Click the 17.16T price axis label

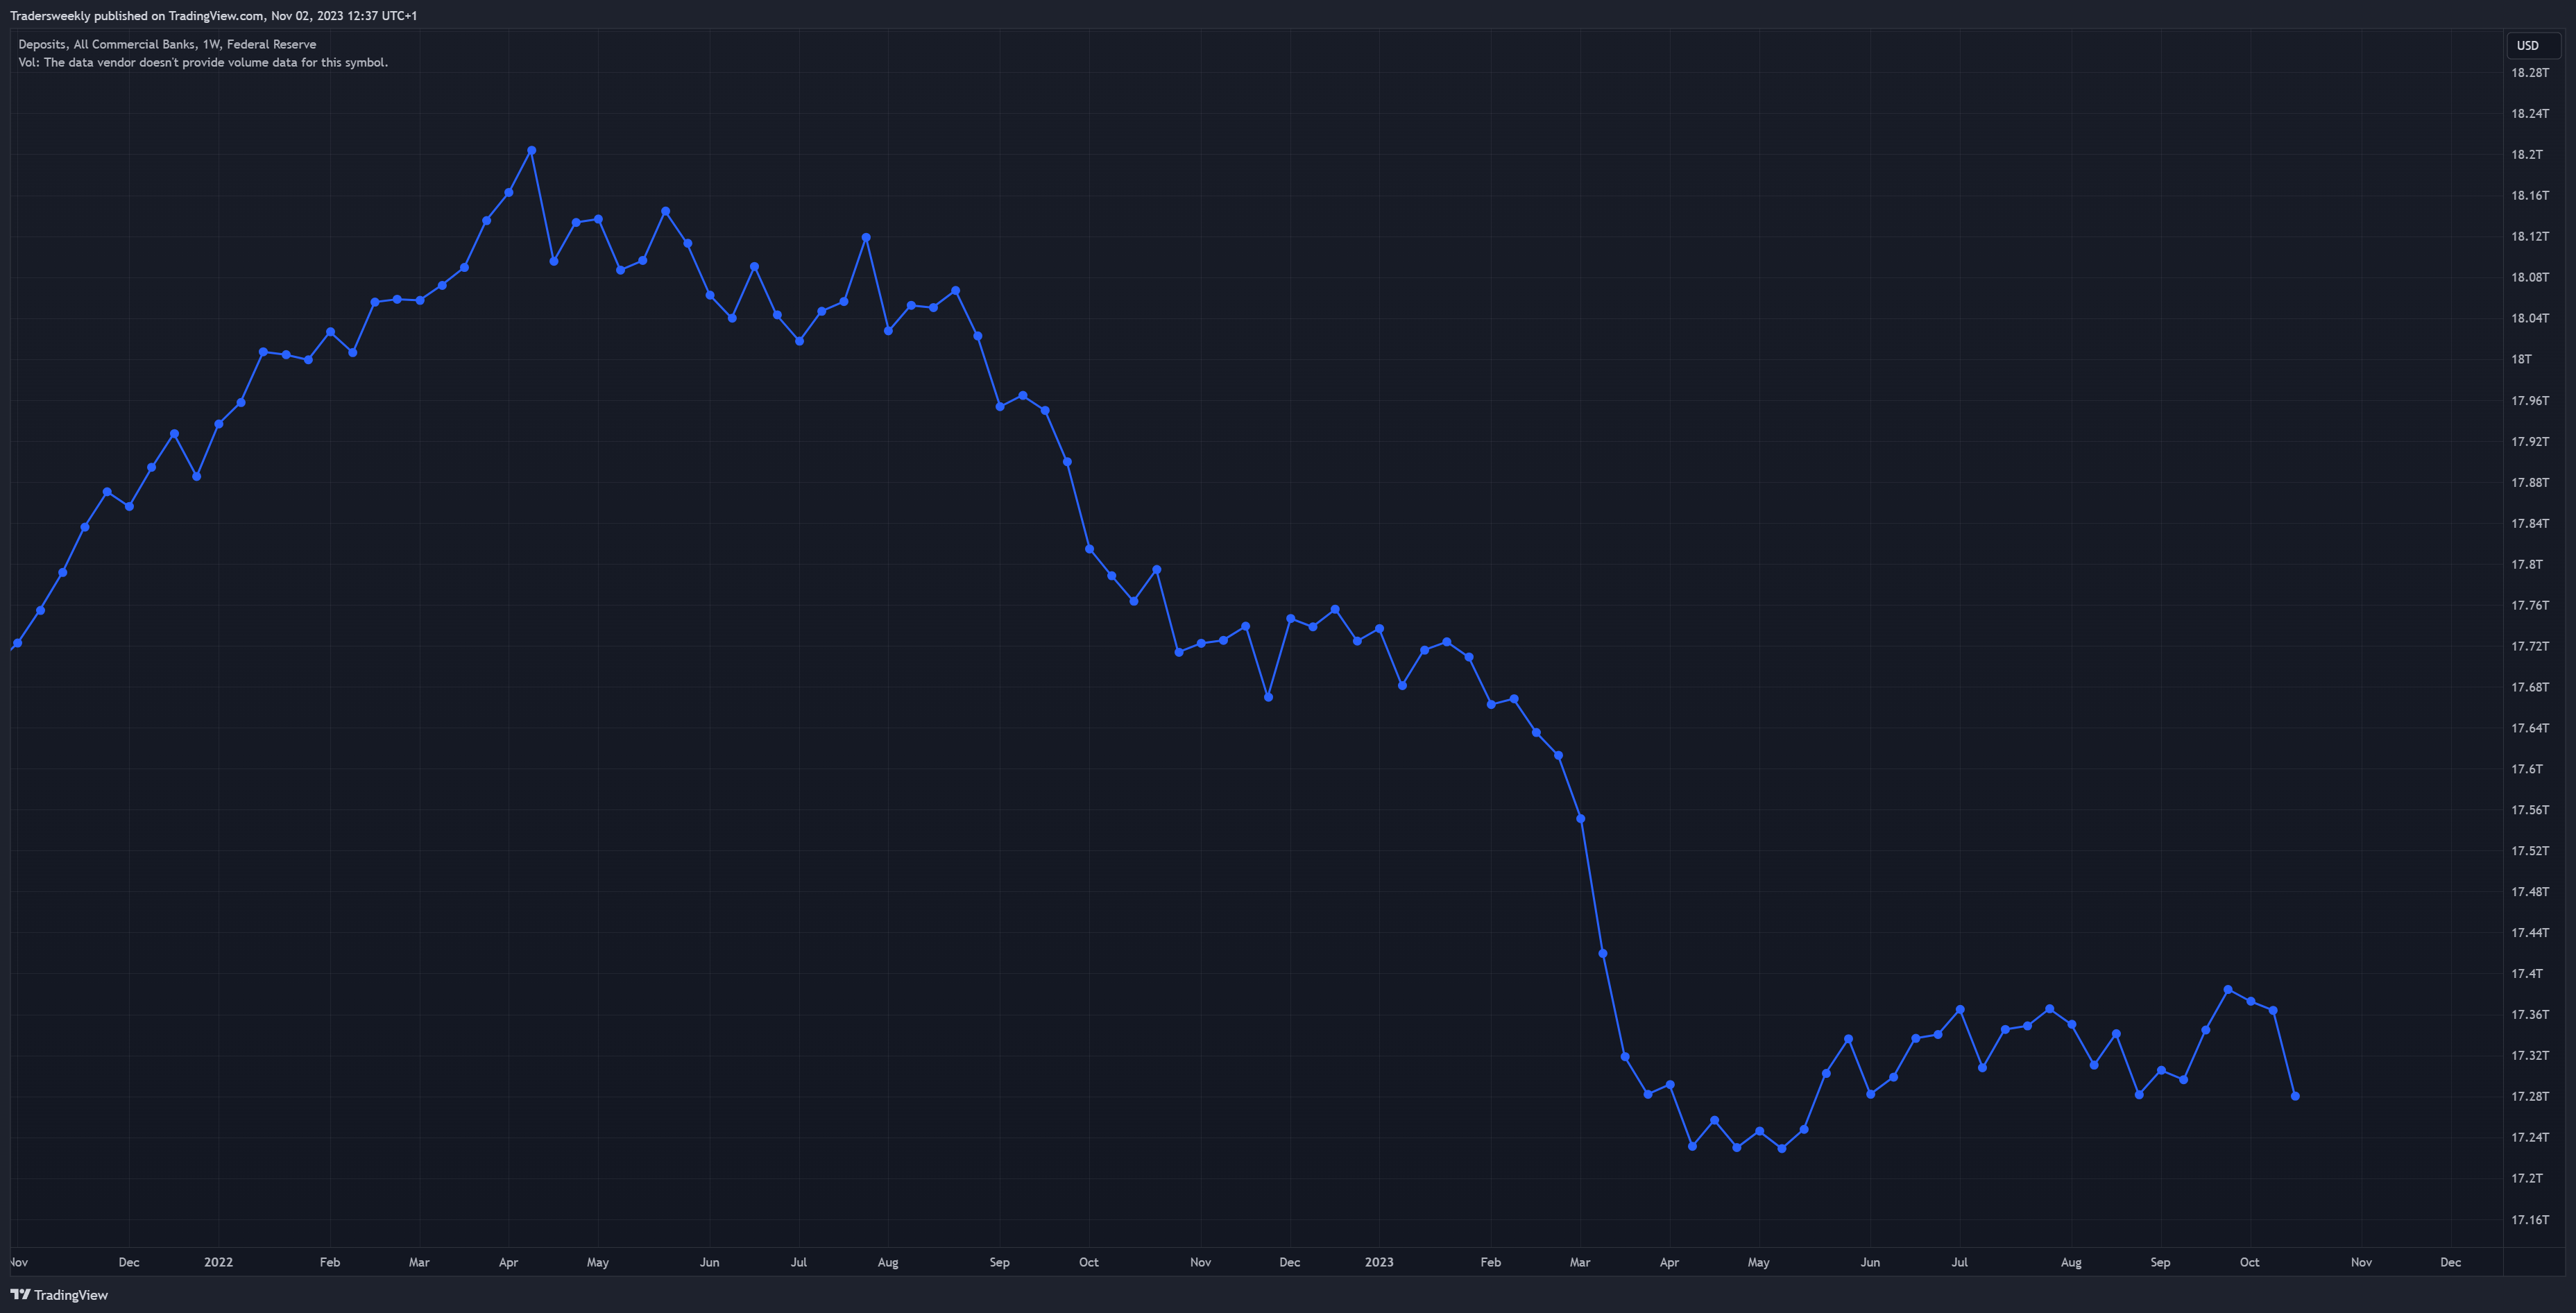[2530, 1219]
